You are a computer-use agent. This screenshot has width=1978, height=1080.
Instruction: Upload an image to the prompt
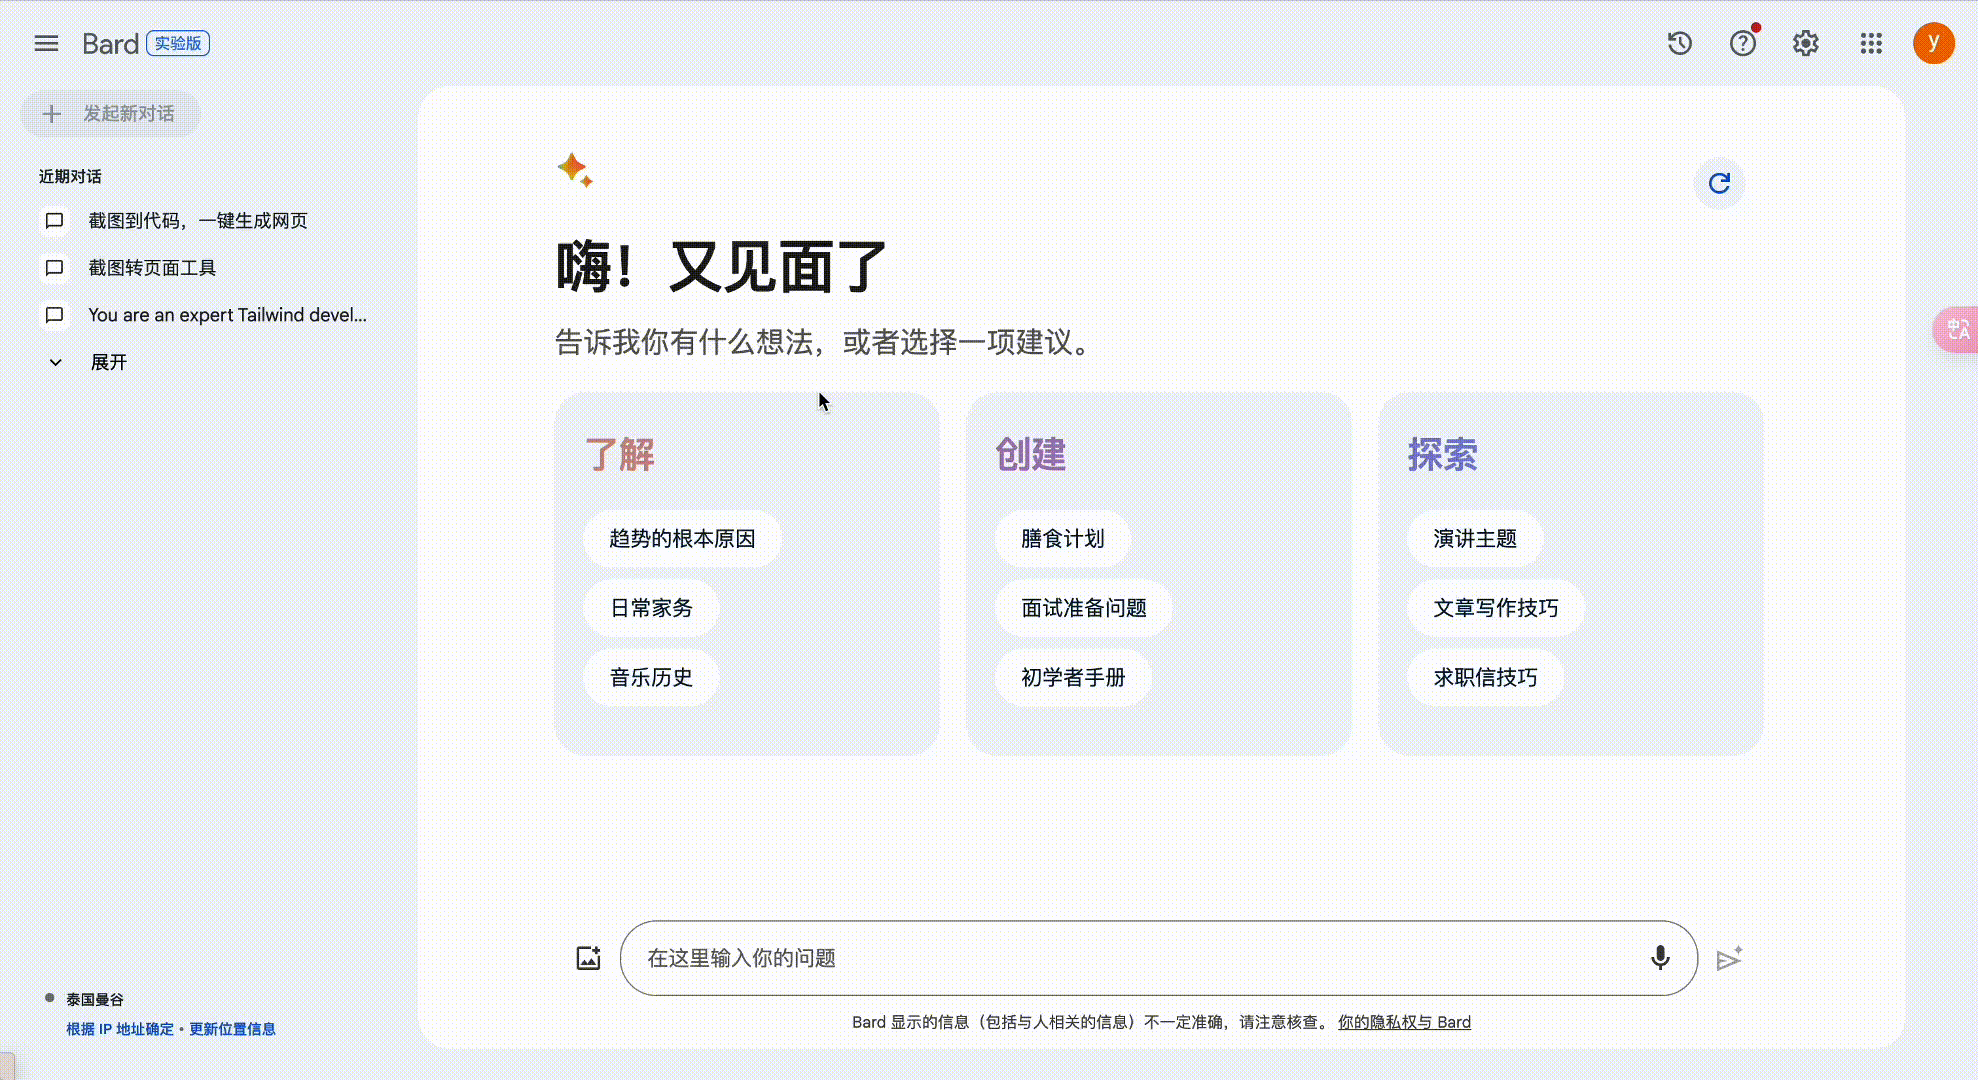click(588, 957)
